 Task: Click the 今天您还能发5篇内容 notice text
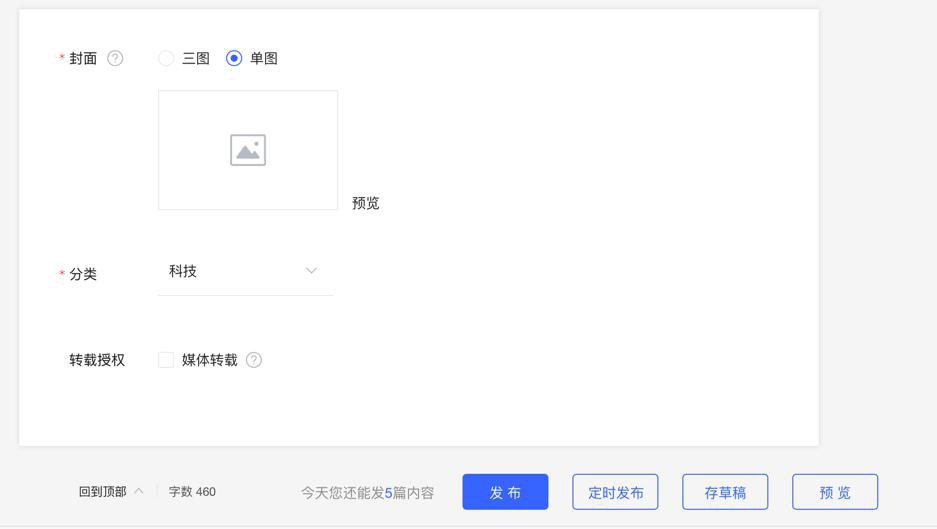[x=367, y=492]
